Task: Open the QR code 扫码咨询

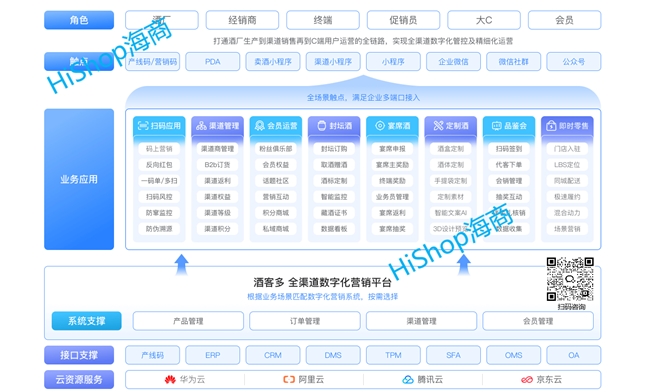Action: click(570, 279)
